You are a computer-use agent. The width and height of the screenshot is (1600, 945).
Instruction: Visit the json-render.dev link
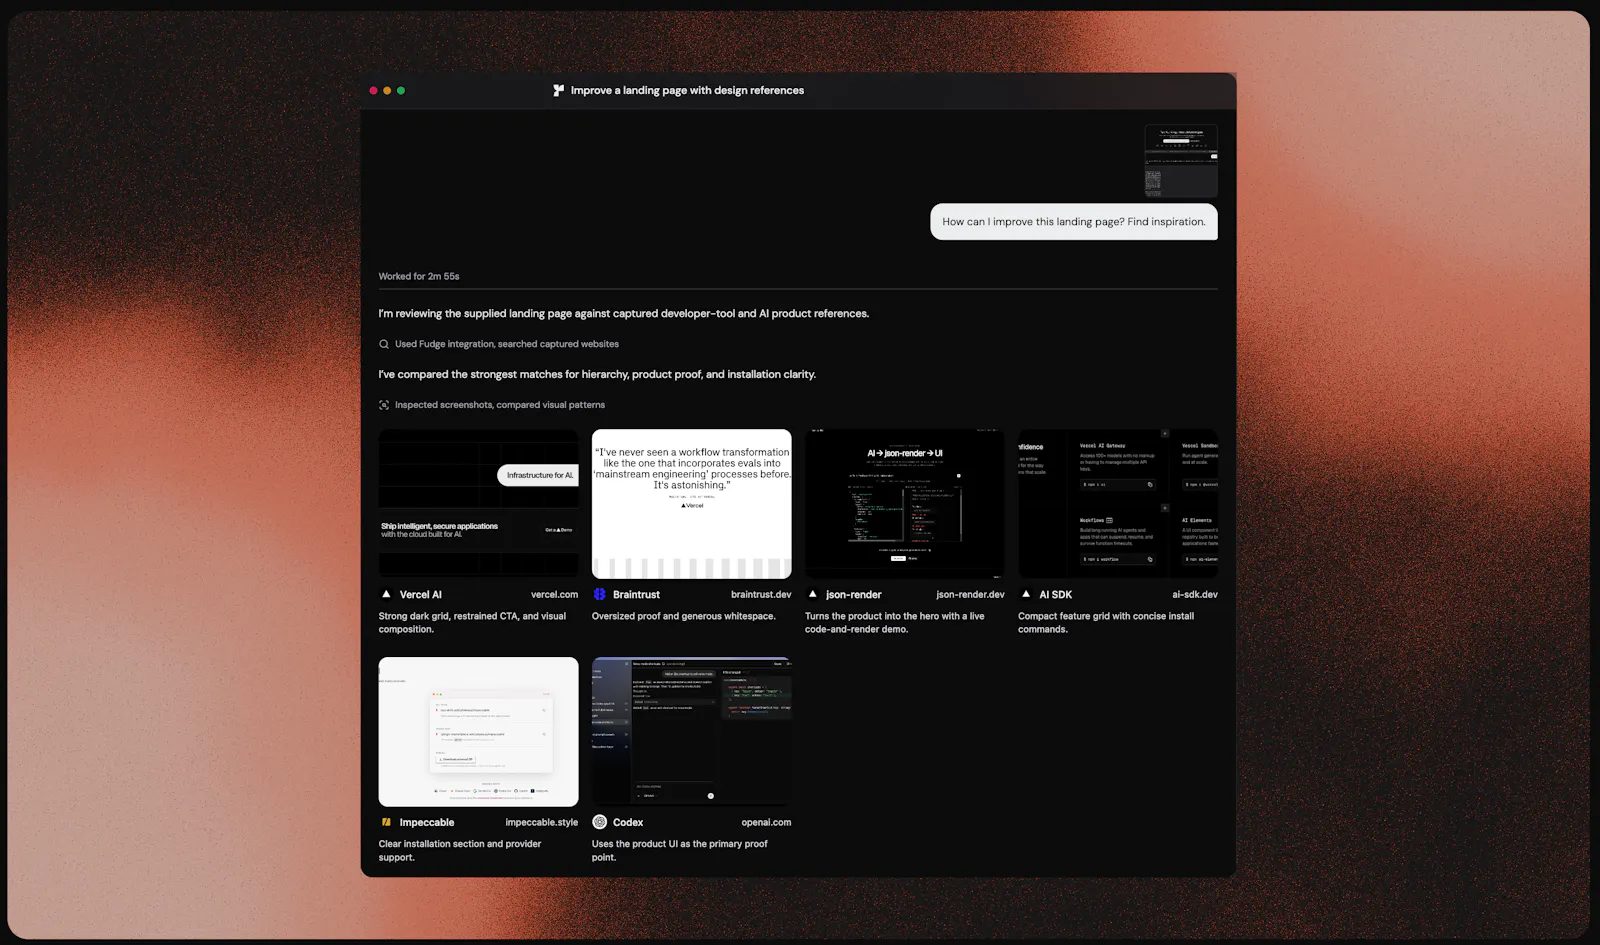(x=970, y=594)
